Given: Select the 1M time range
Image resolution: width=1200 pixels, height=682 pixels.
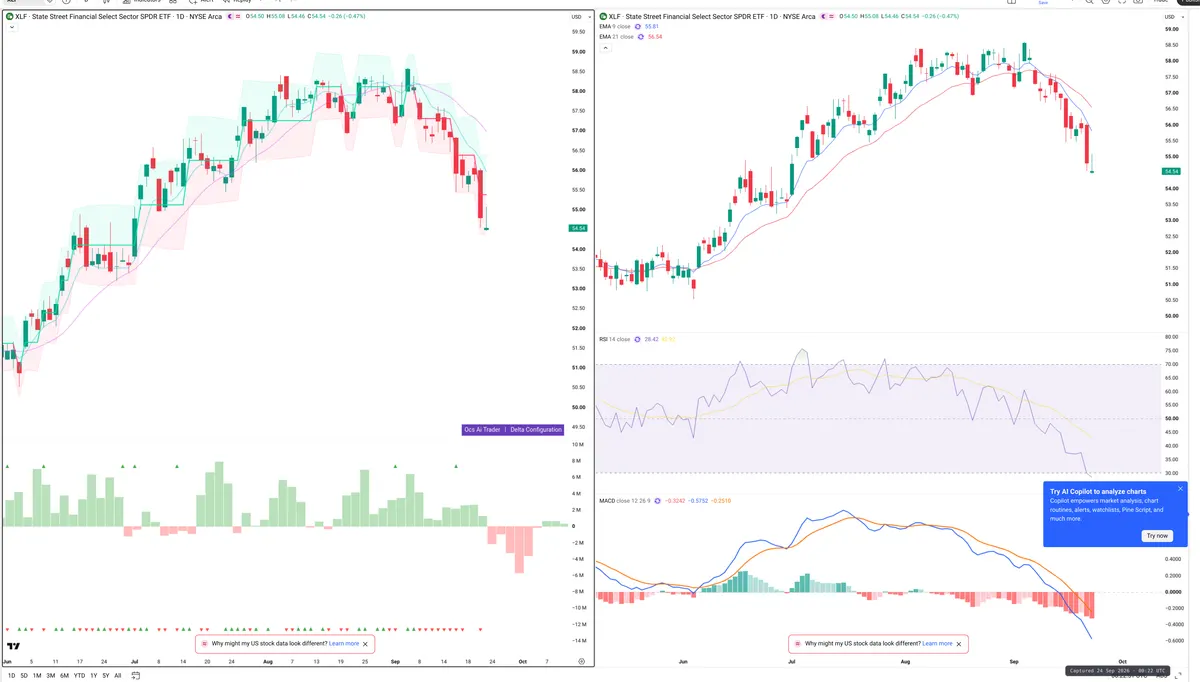Looking at the screenshot, I should point(37,675).
